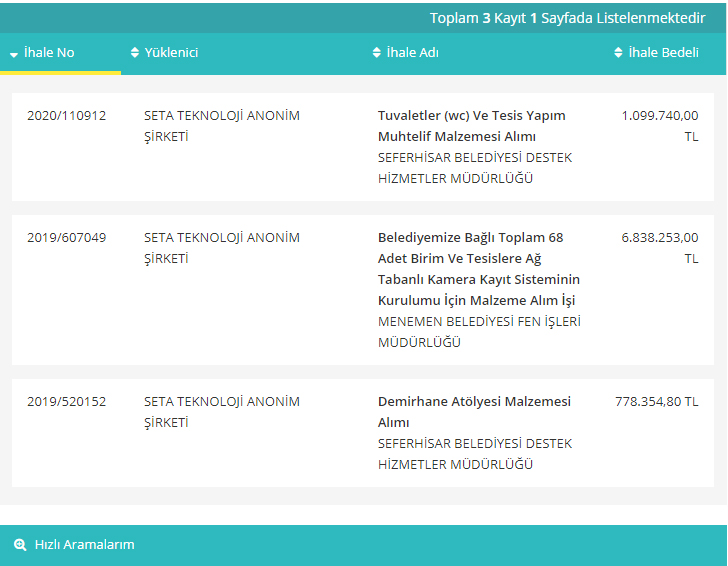
Task: Sort table by Yüklenici column header
Action: 171,52
